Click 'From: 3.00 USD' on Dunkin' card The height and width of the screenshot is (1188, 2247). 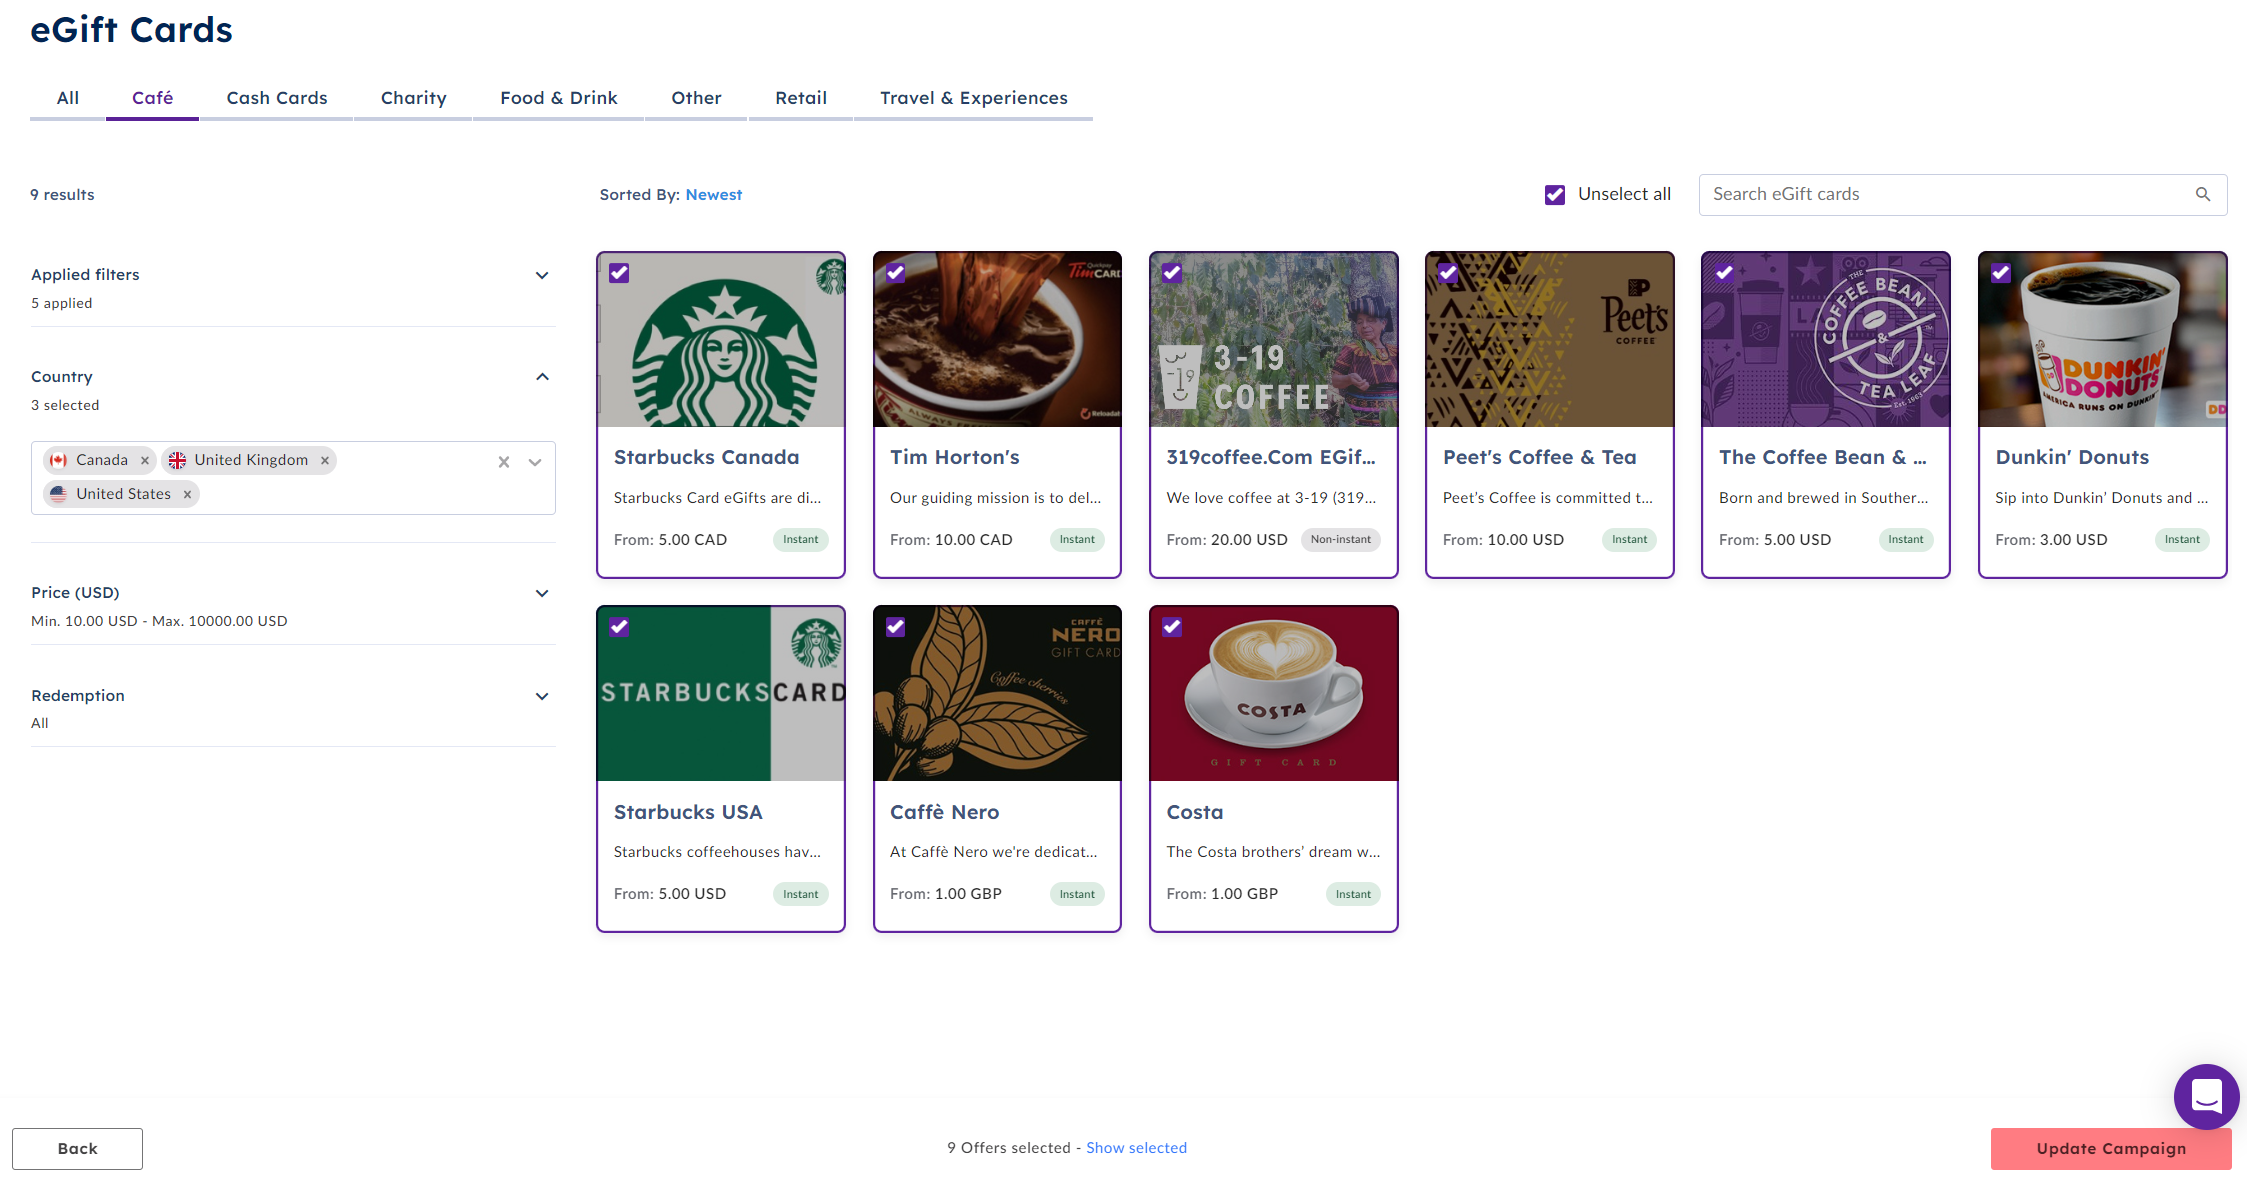coord(2051,540)
